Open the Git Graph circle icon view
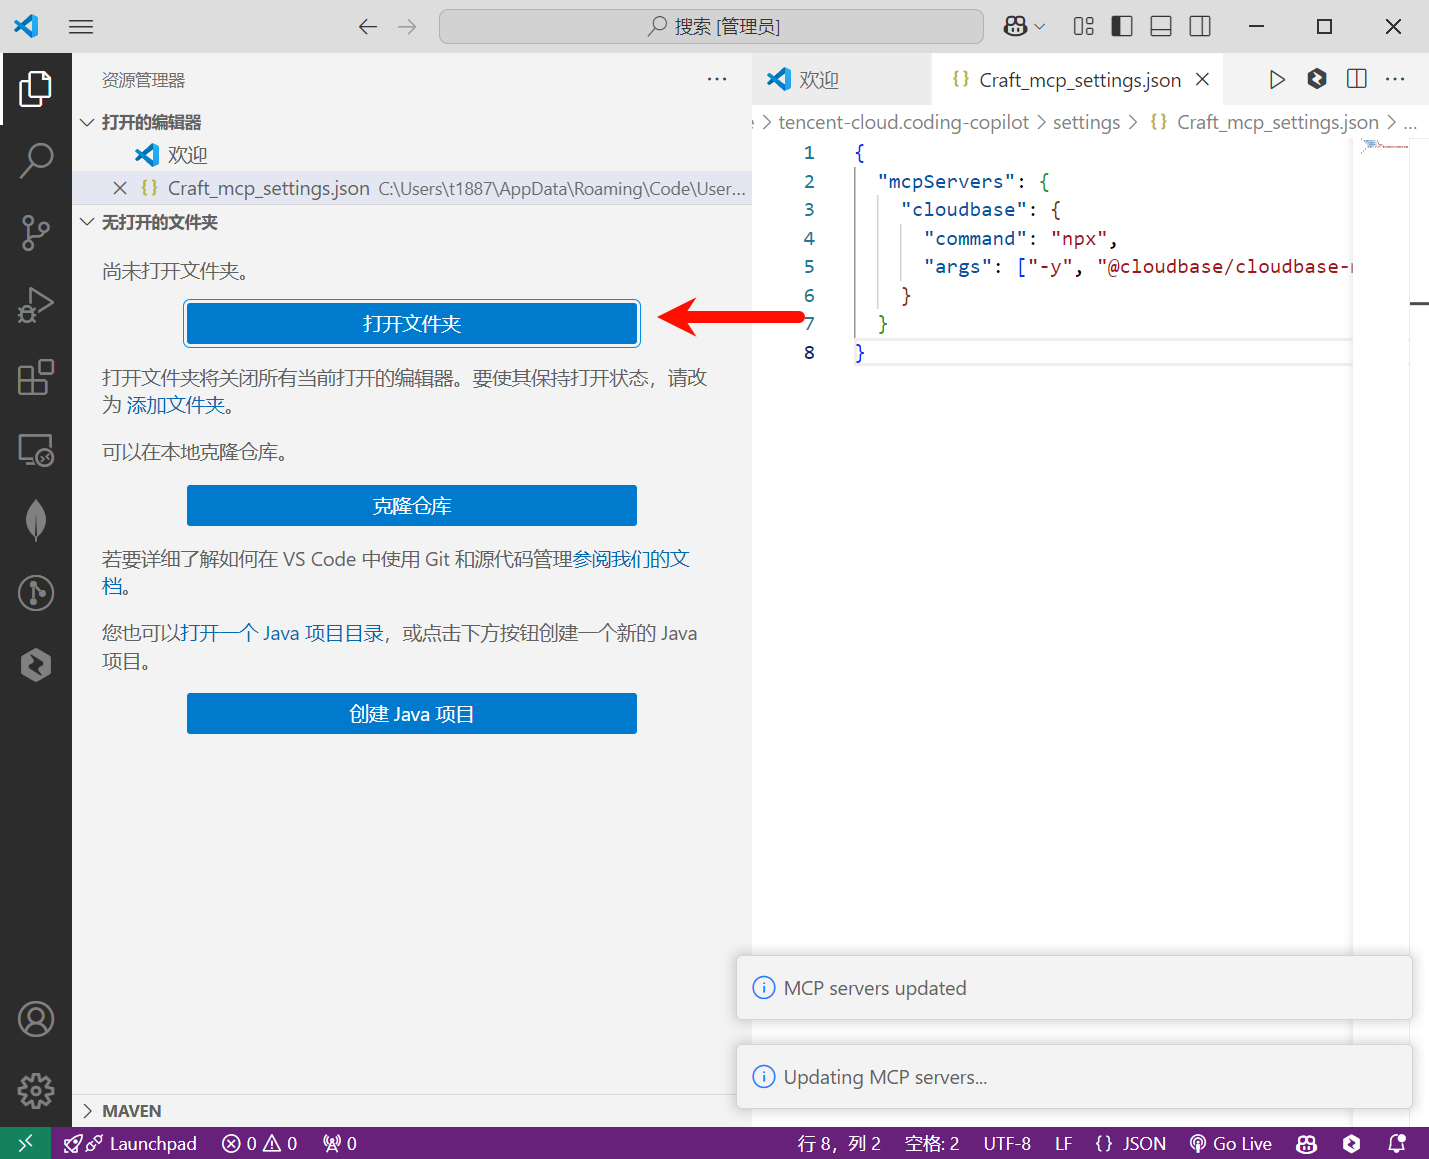 [36, 592]
